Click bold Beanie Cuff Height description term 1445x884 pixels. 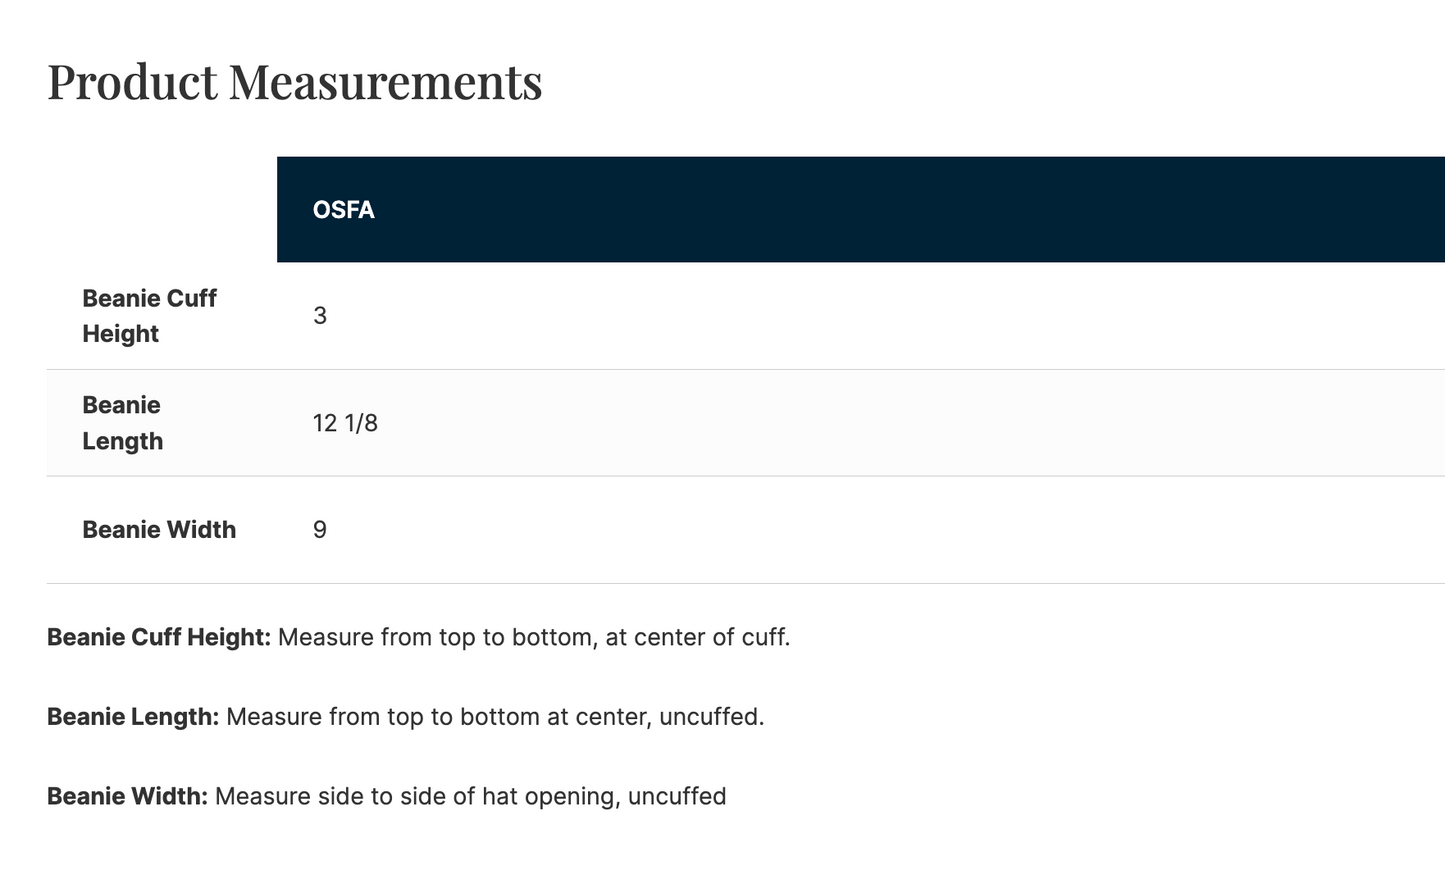[159, 637]
